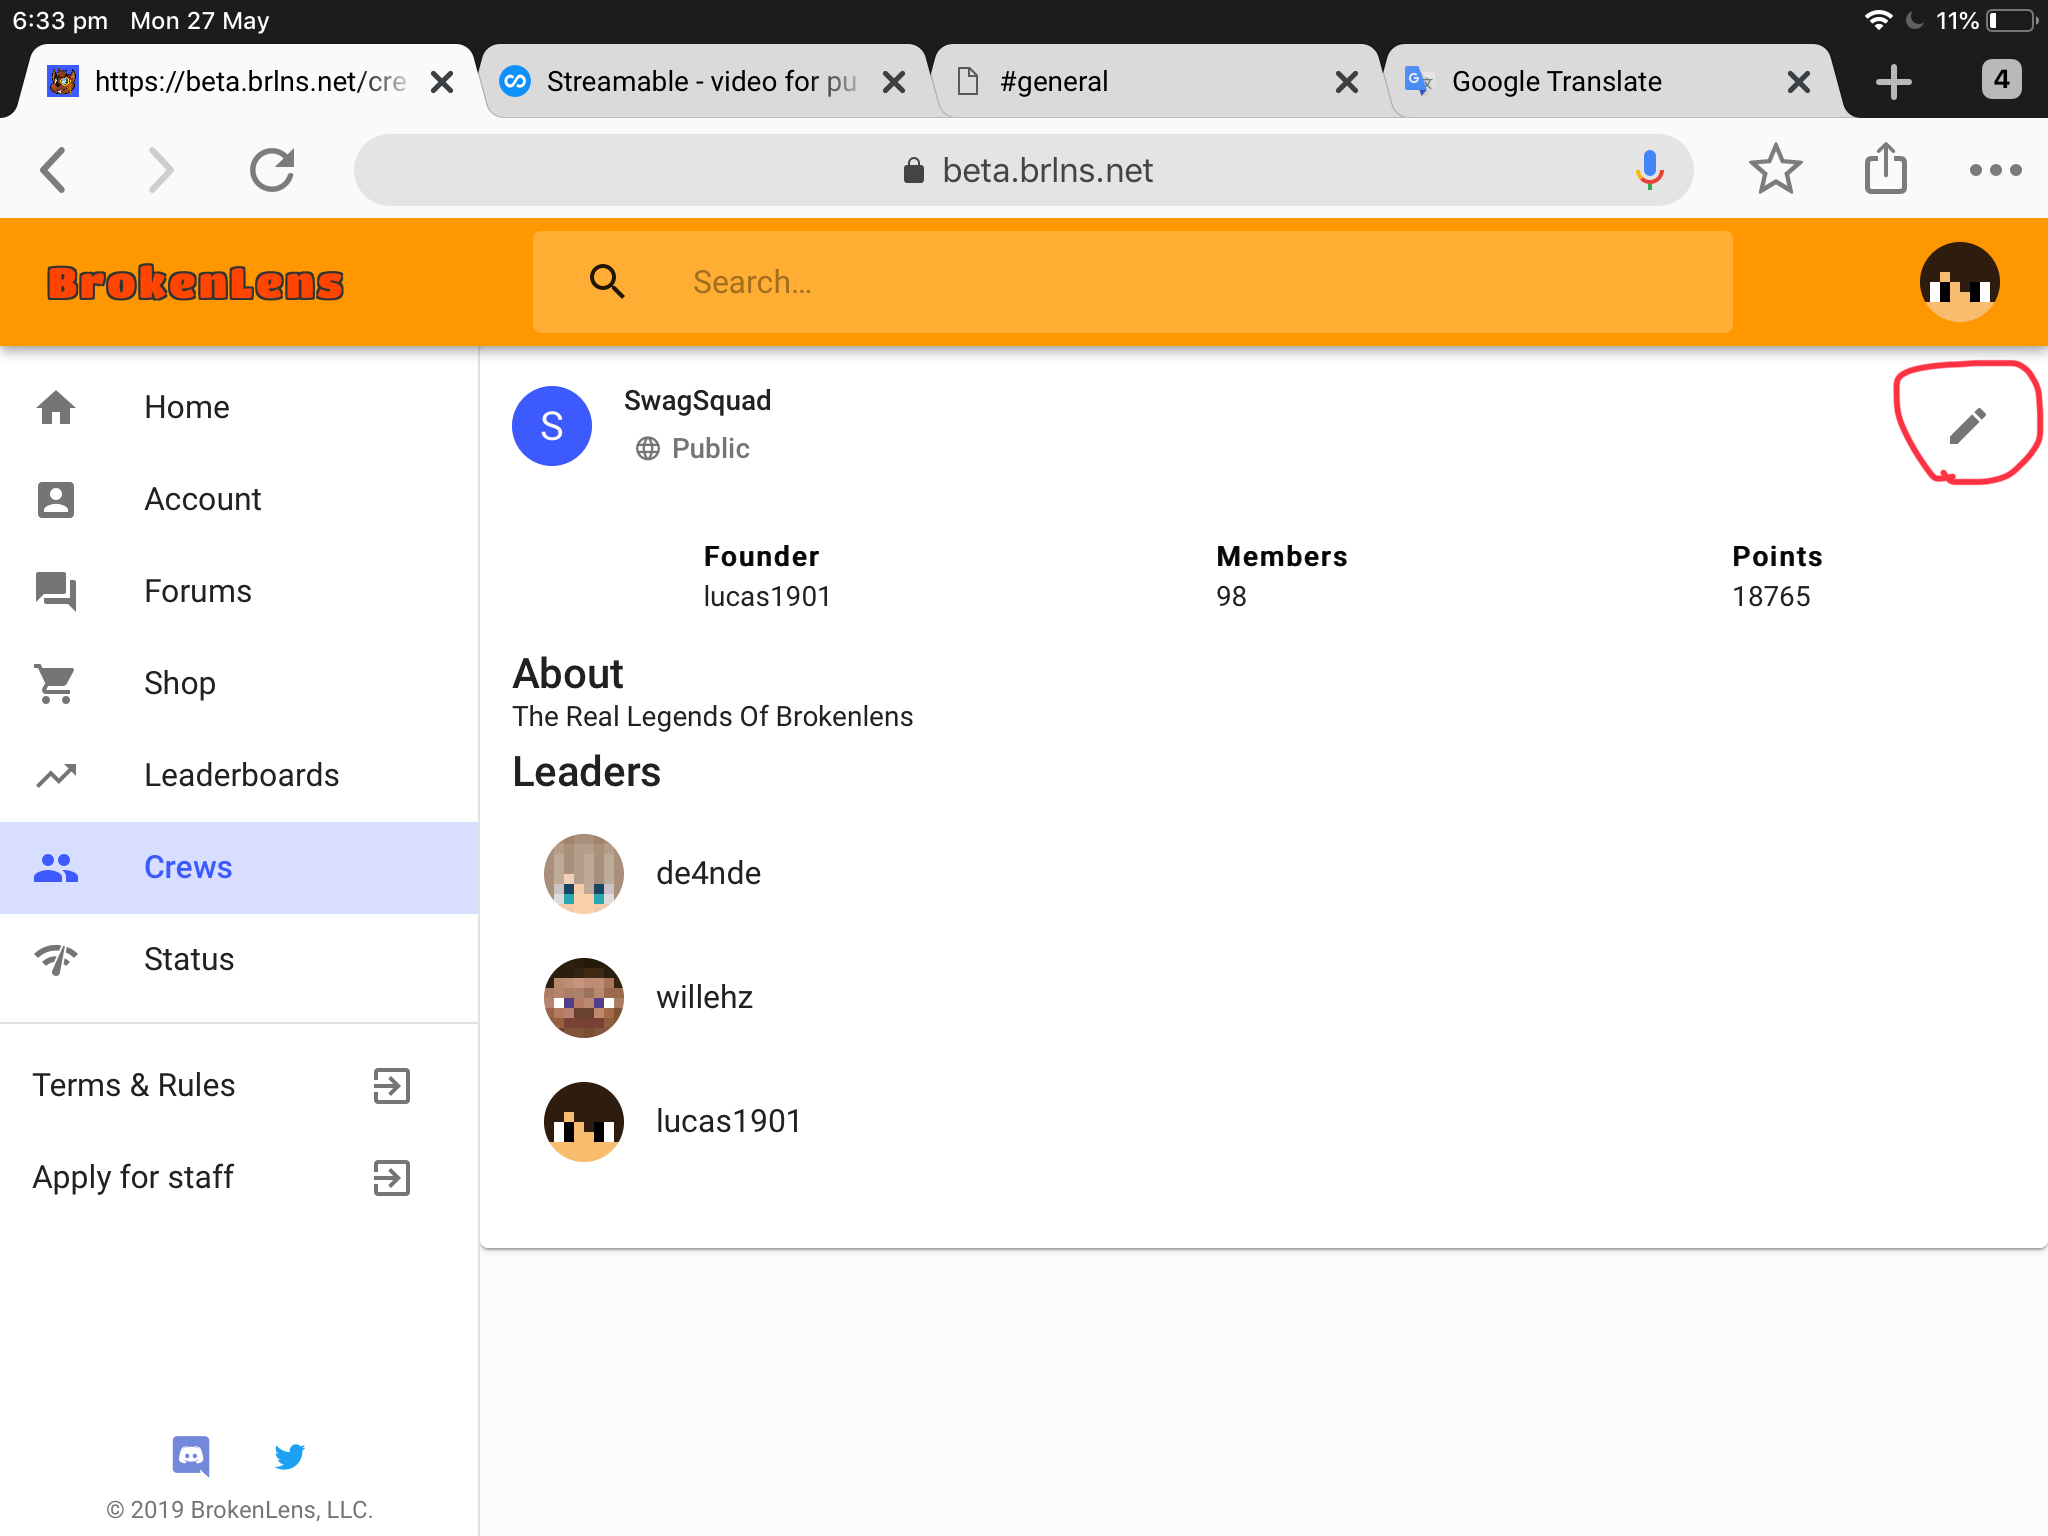Viewport: 2048px width, 1536px height.
Task: Click the Shop cart icon
Action: (x=56, y=683)
